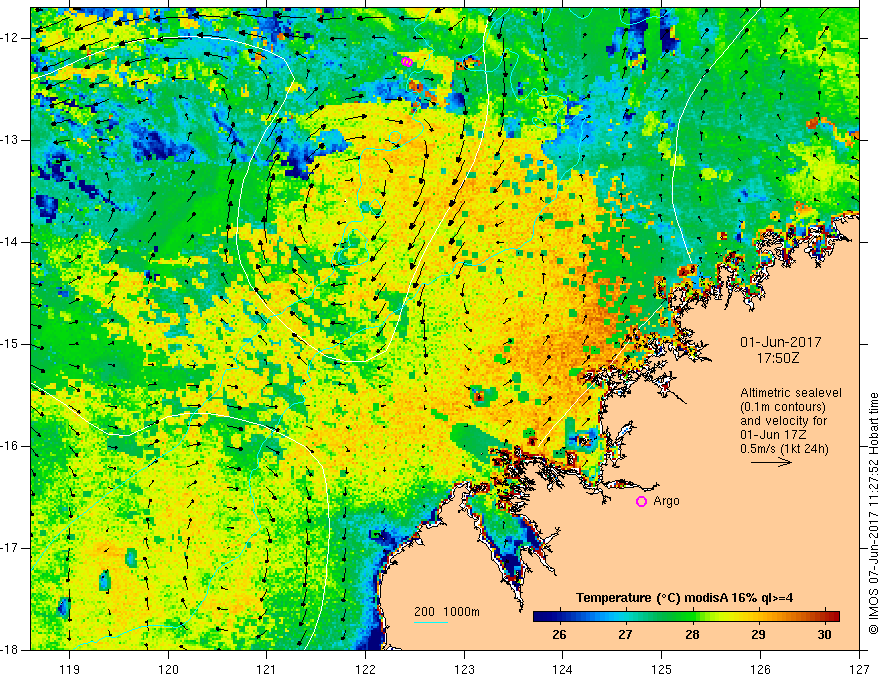Viewport: 880px width, 680px height.
Task: Click latitude axis label '-15'
Action: pos(11,344)
